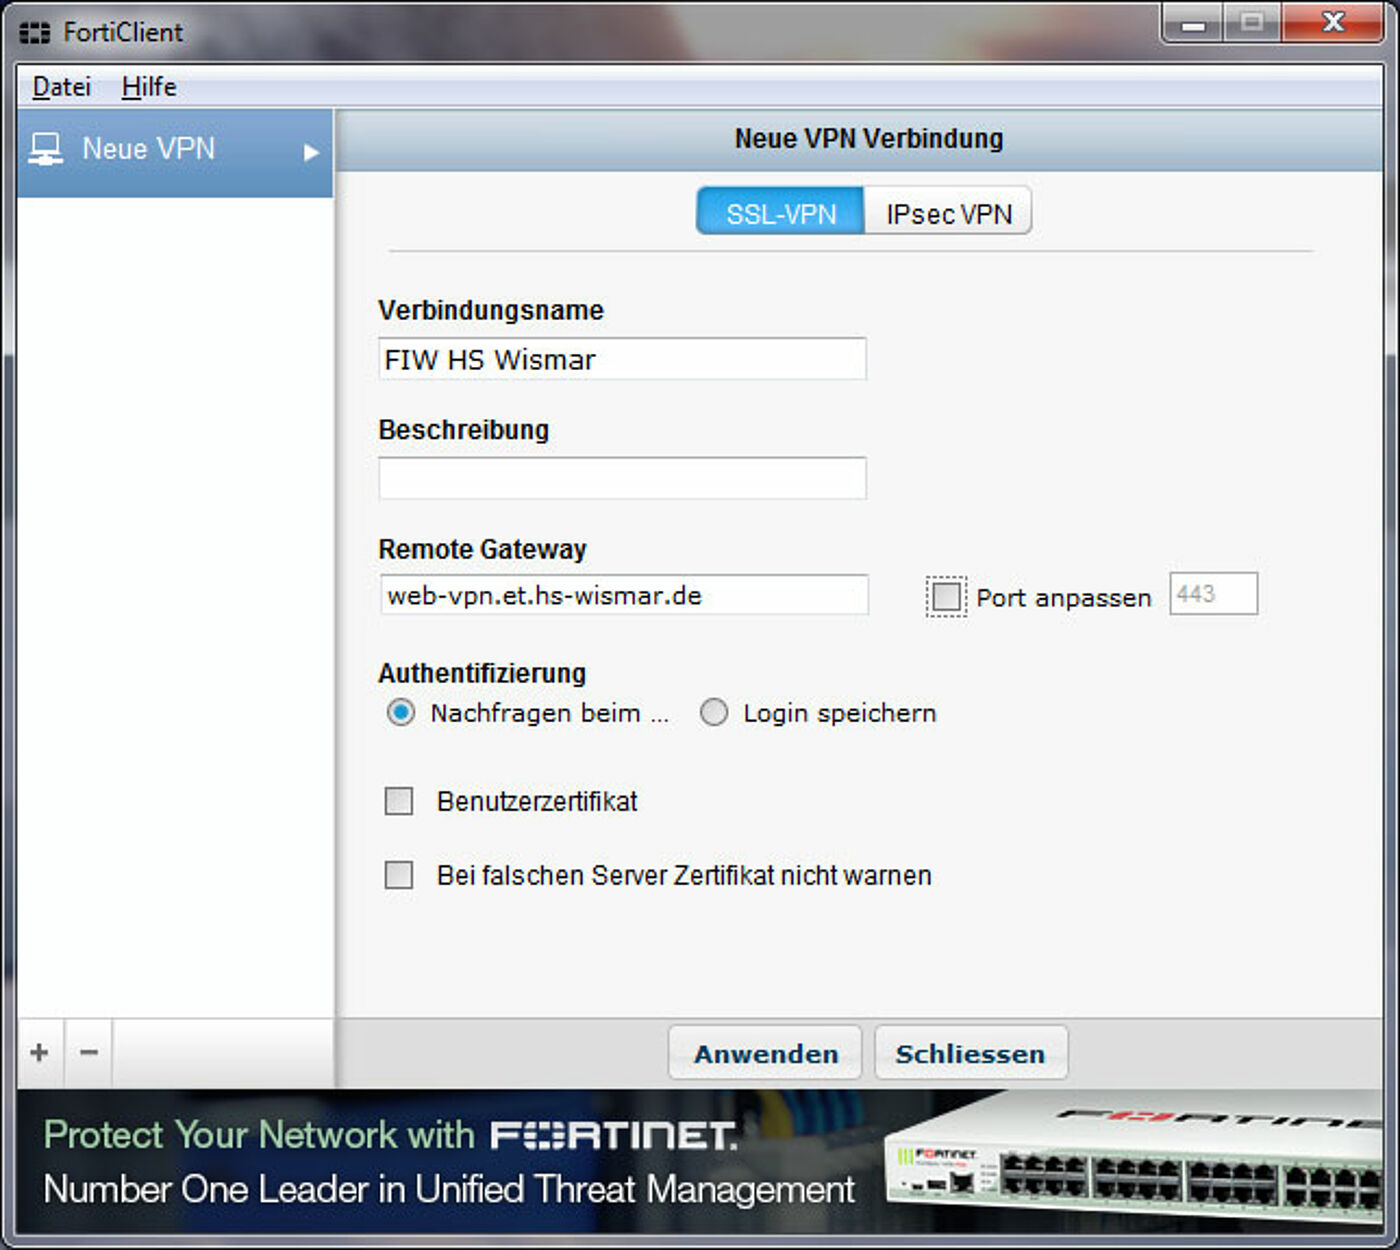1400x1250 pixels.
Task: Click the Fortinet banner advertisement
Action: pyautogui.click(x=700, y=1162)
